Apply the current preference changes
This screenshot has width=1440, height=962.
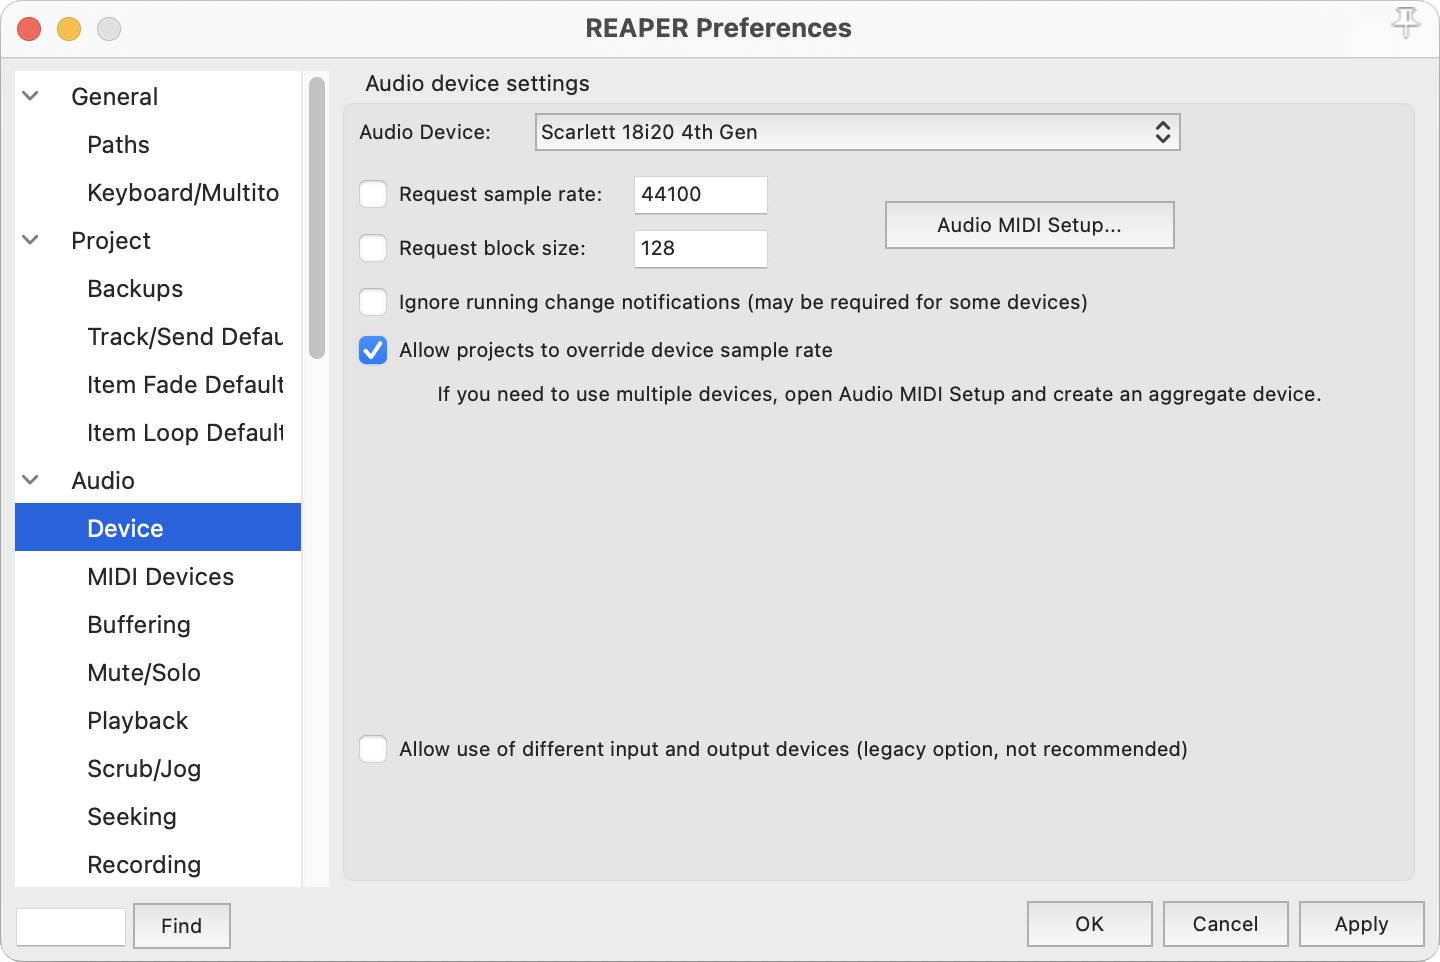1362,924
